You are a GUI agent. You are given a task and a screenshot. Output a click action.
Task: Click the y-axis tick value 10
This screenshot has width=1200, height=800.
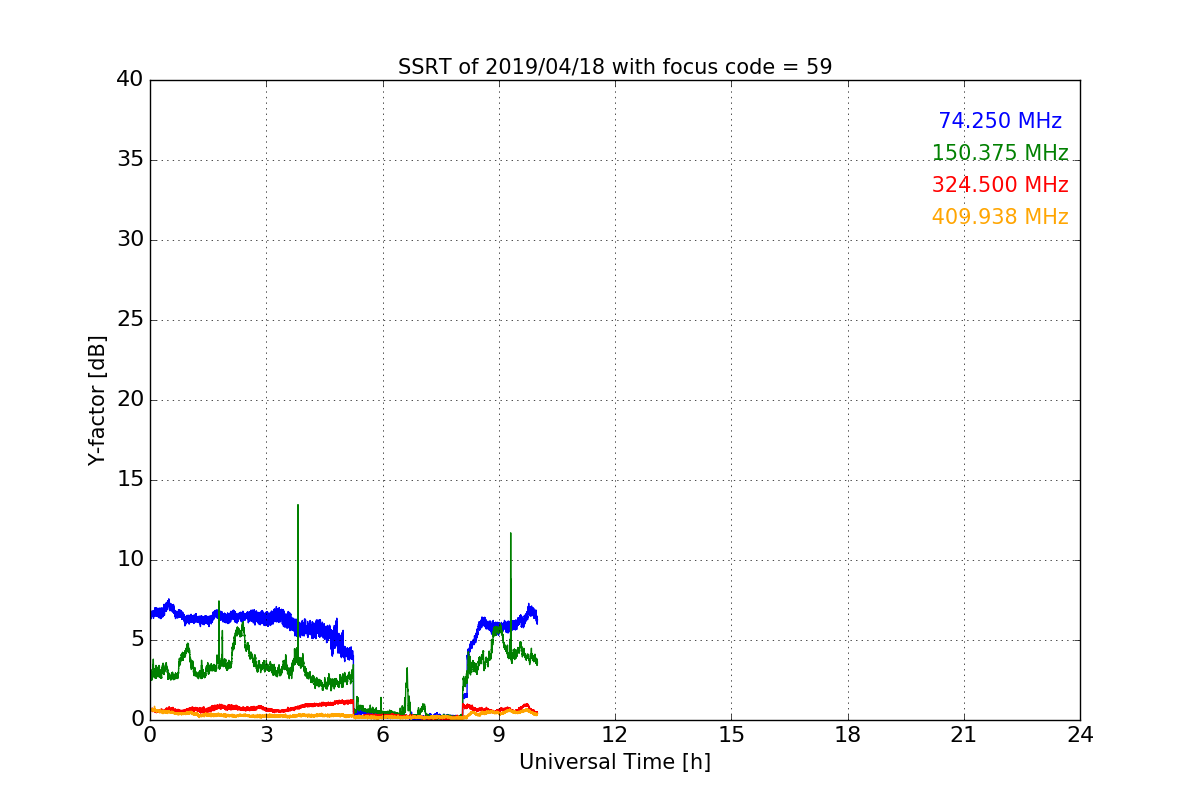pos(129,560)
